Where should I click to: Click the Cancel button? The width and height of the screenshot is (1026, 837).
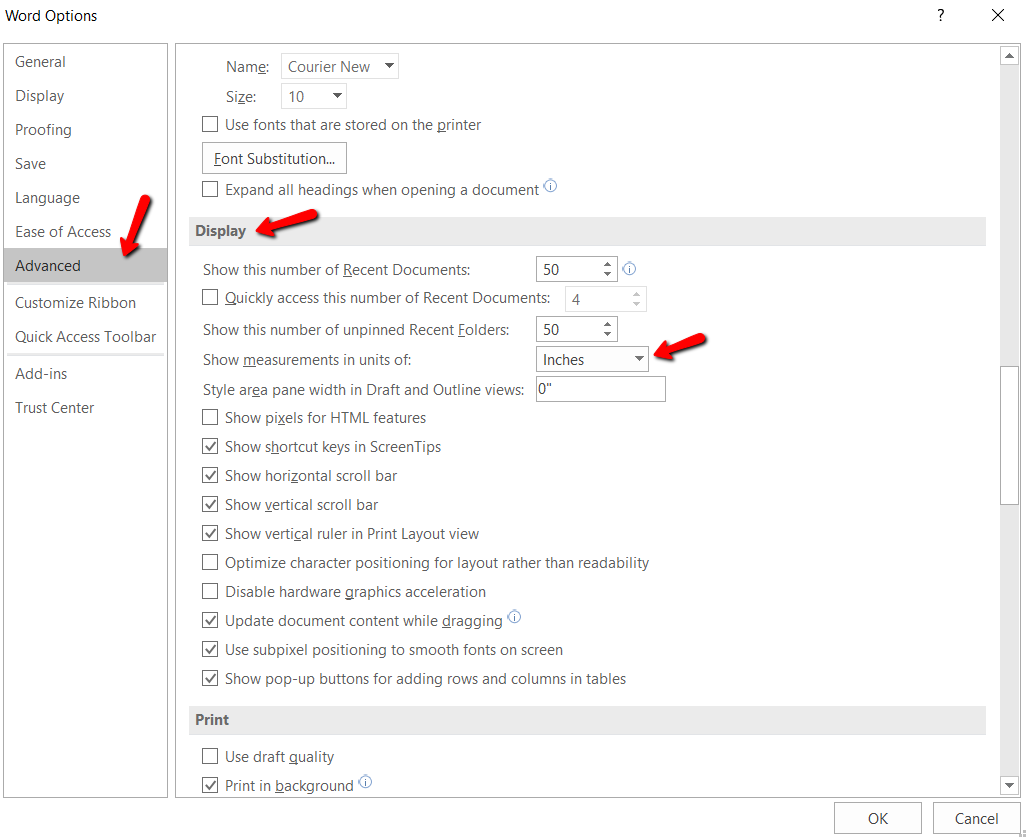[x=976, y=819]
